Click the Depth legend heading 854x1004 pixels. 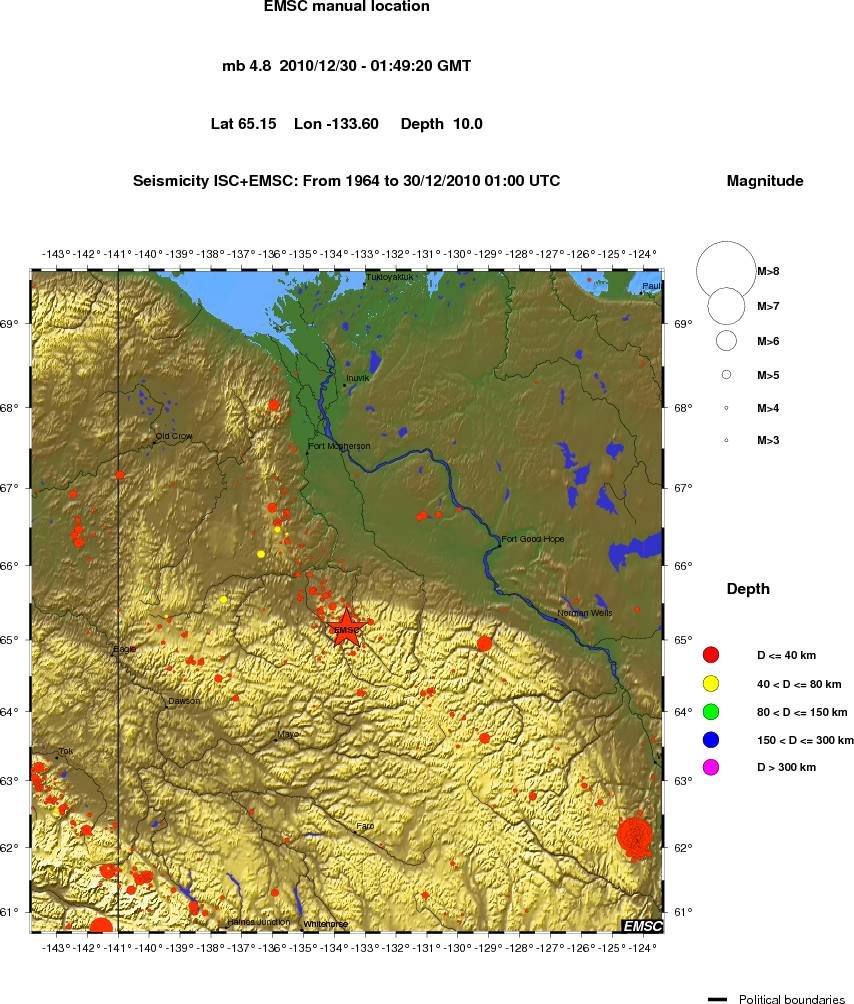pos(748,589)
